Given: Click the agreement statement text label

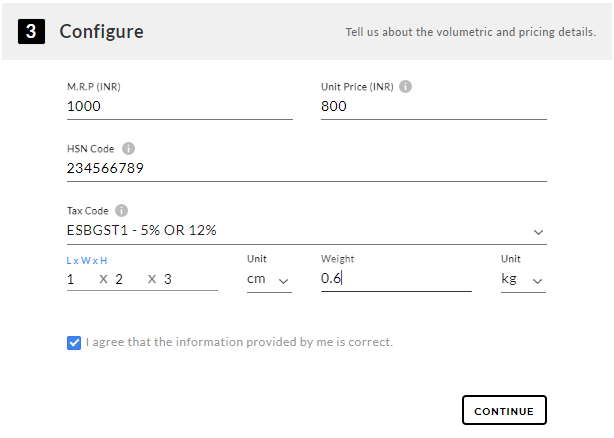Looking at the screenshot, I should (x=239, y=342).
